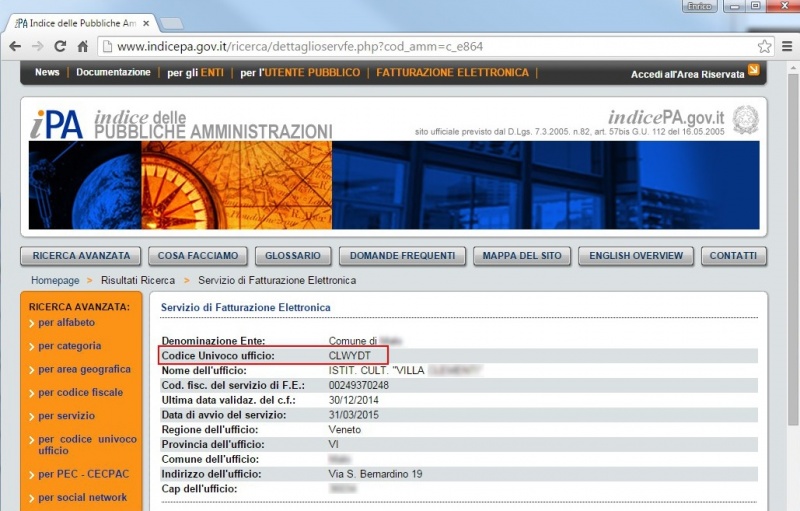
Task: Click the orange arrow icon beside Area Riservata
Action: 754,69
